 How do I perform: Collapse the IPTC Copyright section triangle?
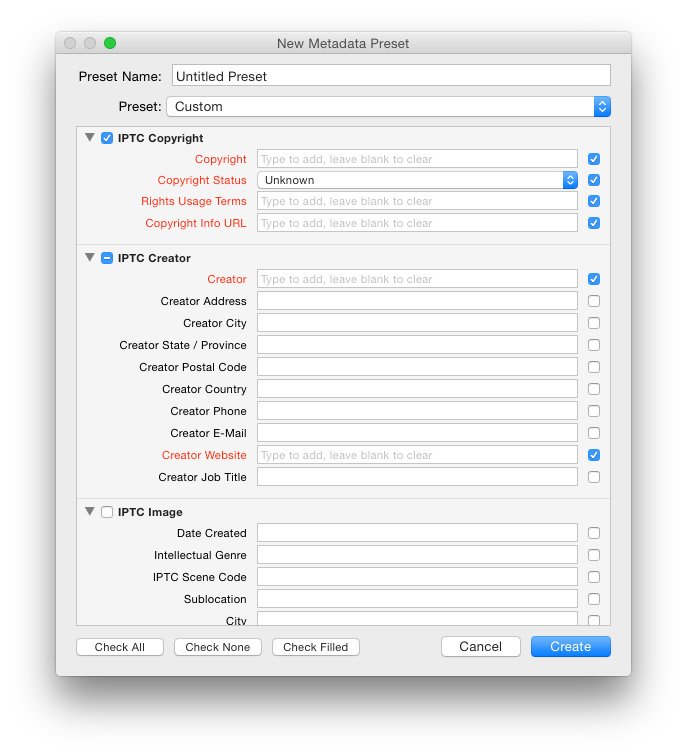tap(90, 137)
